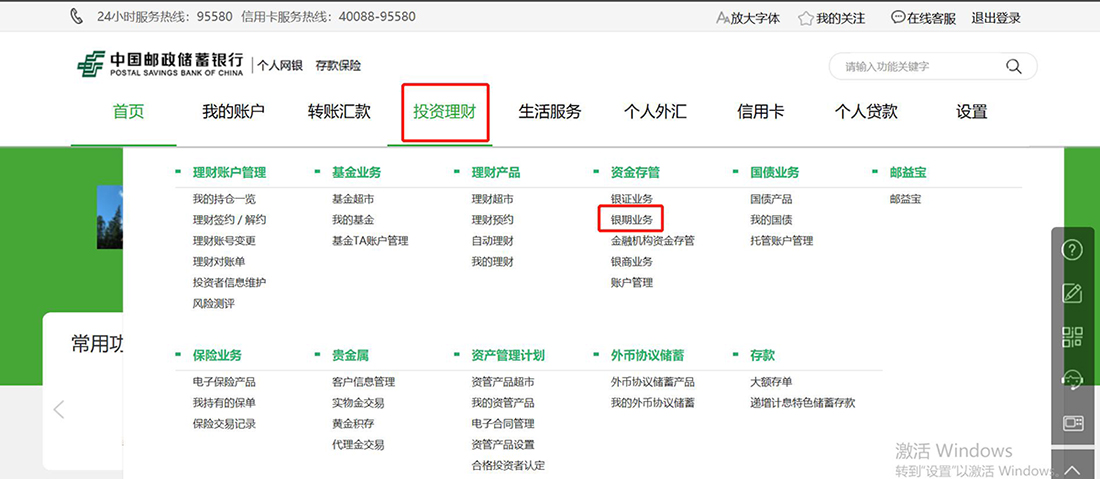This screenshot has width=1100, height=479.
Task: Click the left carousel arrow under 常用功能
Action: pos(59,409)
